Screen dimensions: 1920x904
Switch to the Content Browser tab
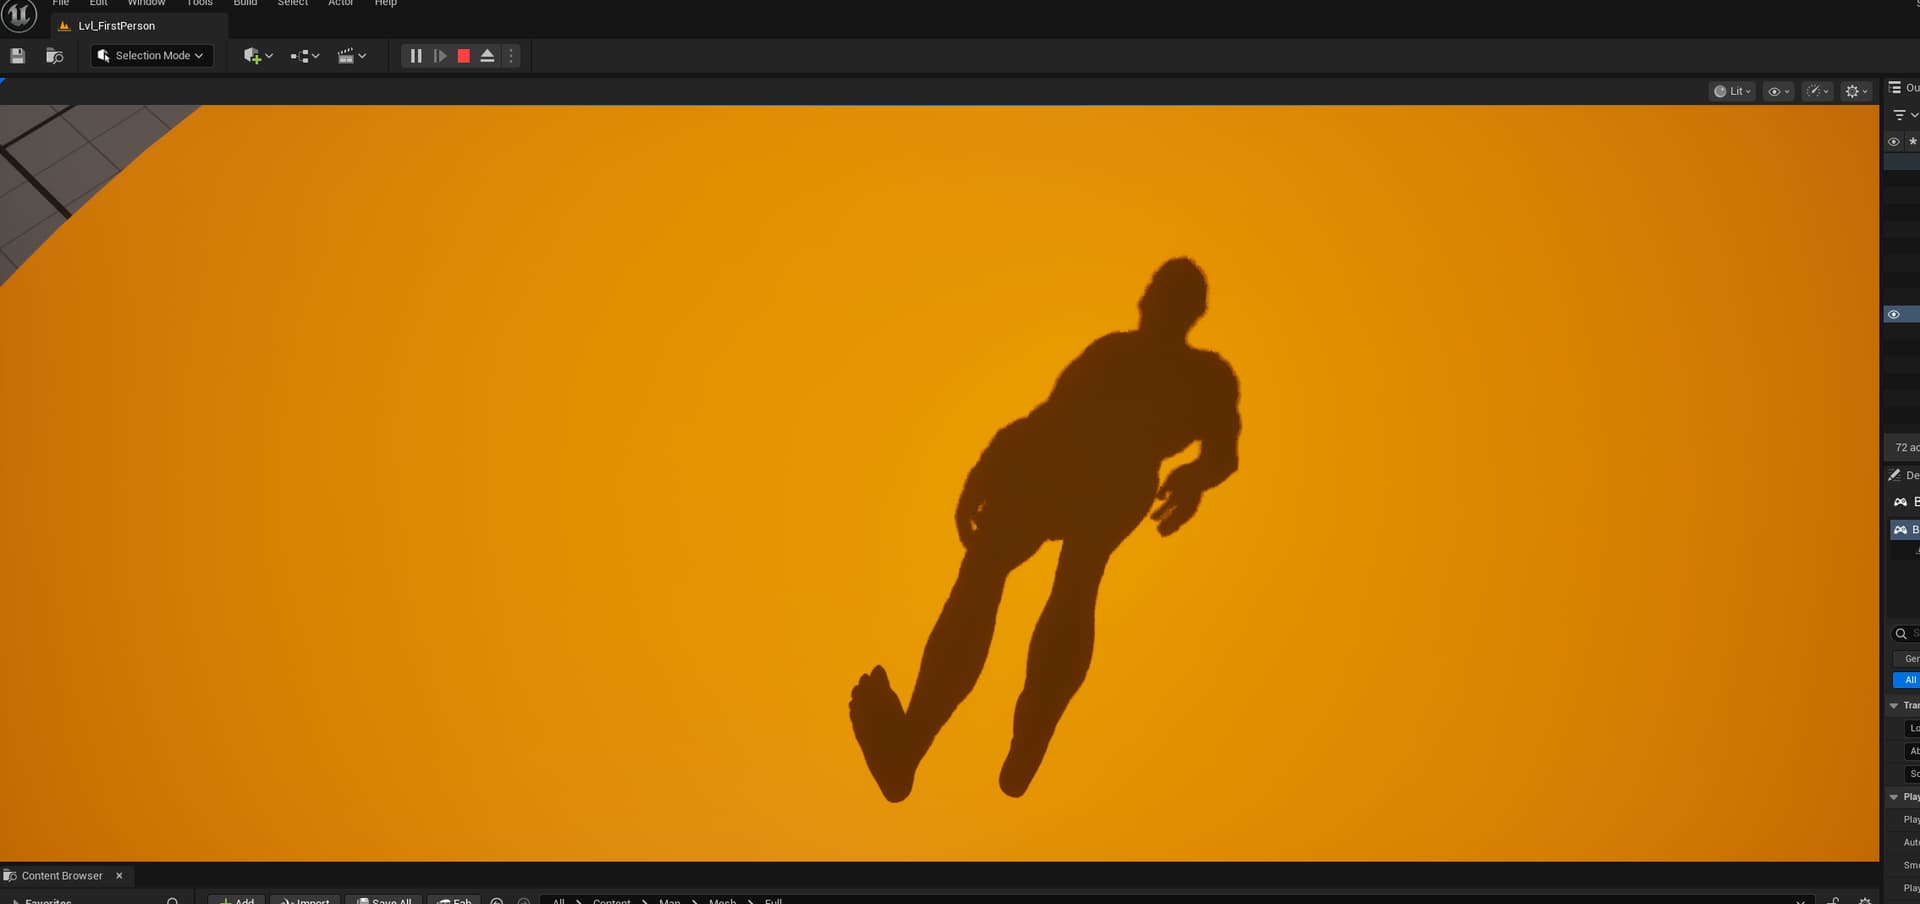point(62,876)
